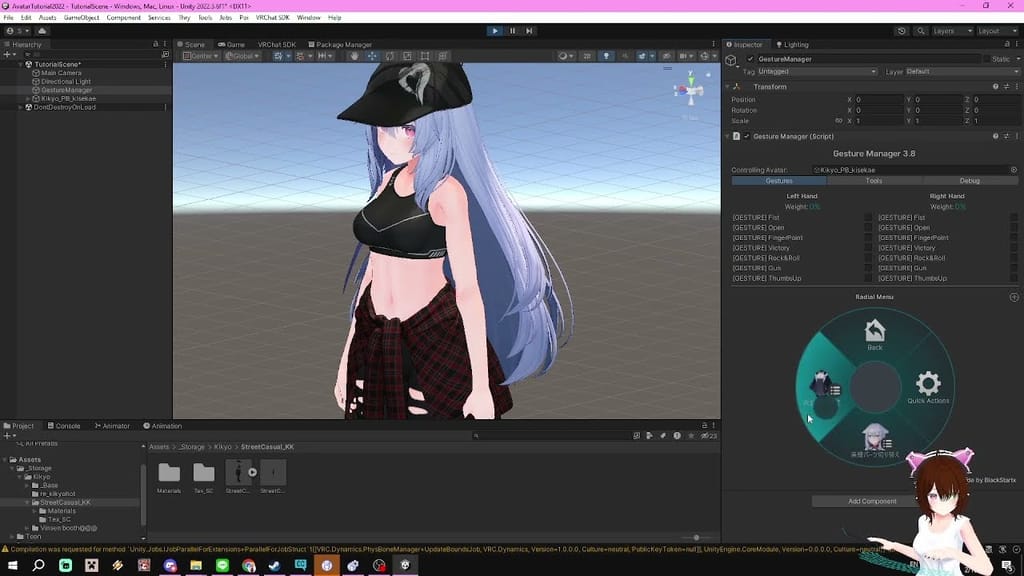Enable the left hand [GESTURE] Fist checkbox

[868, 217]
